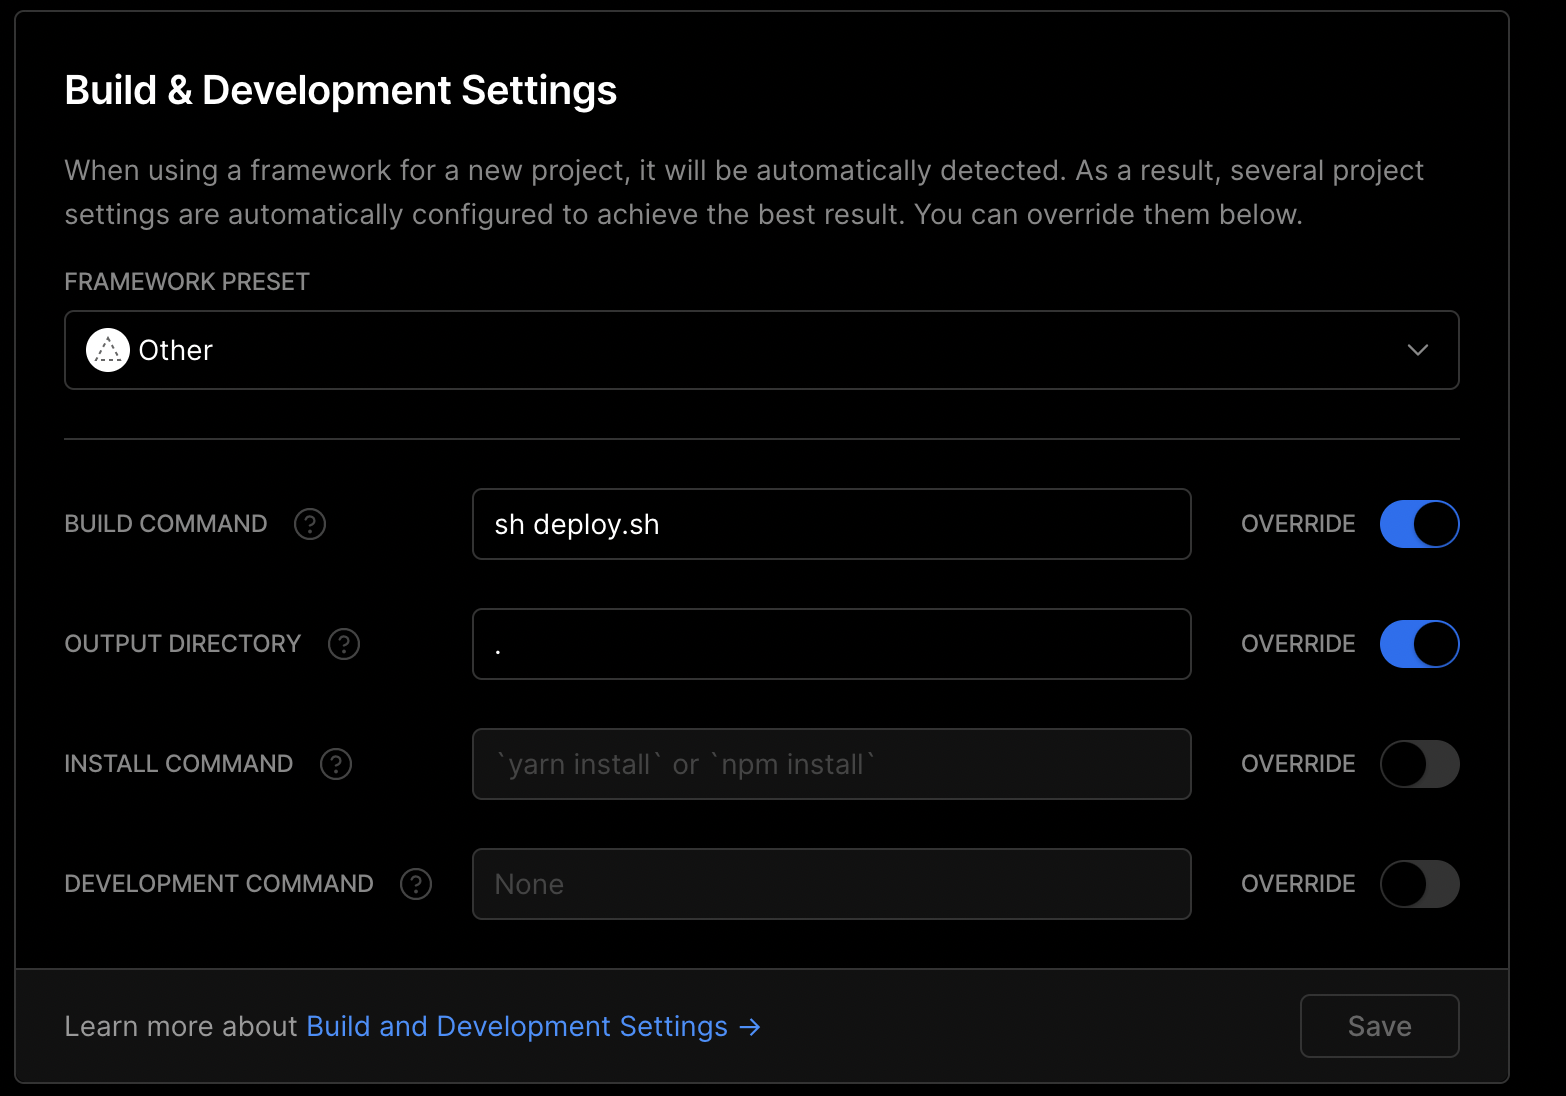
Task: Click the Development Command help icon
Action: 416,884
